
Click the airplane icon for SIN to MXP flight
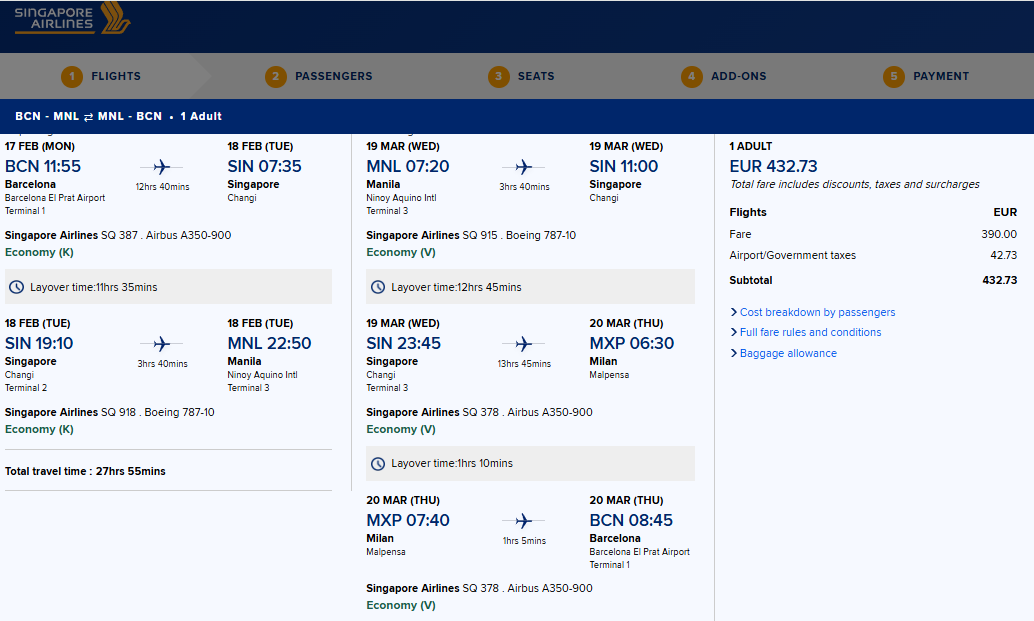click(524, 344)
